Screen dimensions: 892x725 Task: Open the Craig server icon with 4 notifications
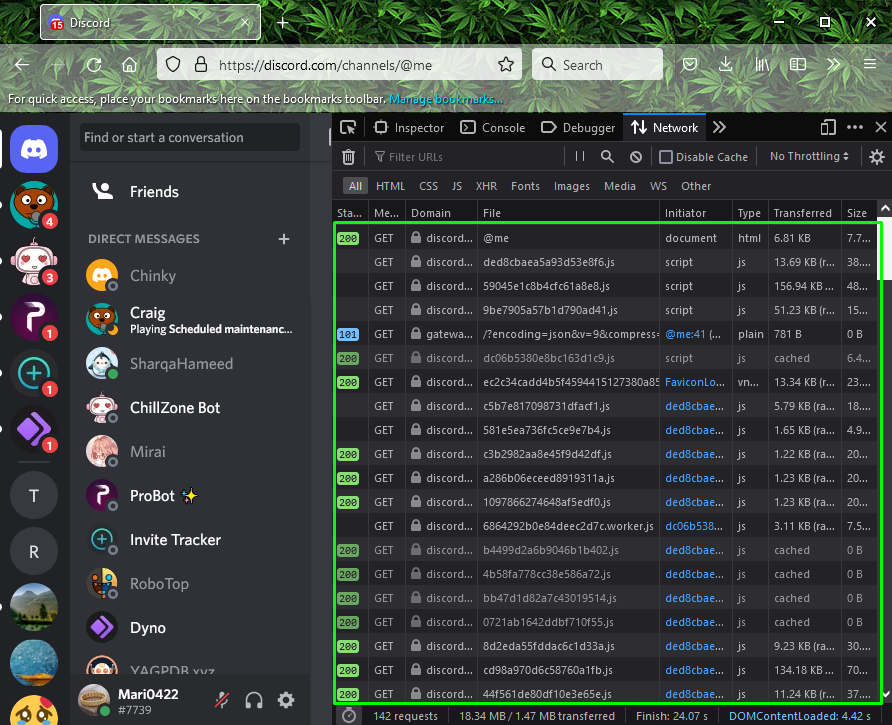tap(34, 205)
